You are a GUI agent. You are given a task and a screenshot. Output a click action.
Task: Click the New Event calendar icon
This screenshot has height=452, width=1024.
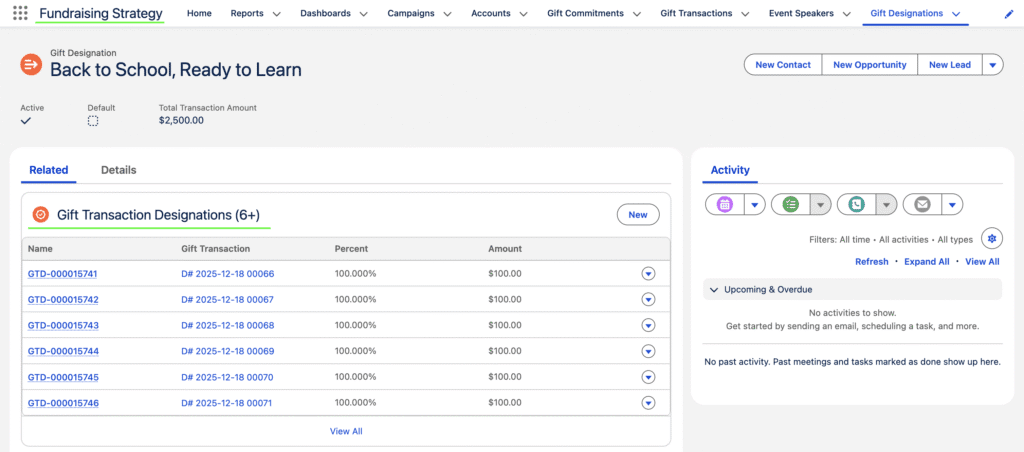tap(725, 204)
